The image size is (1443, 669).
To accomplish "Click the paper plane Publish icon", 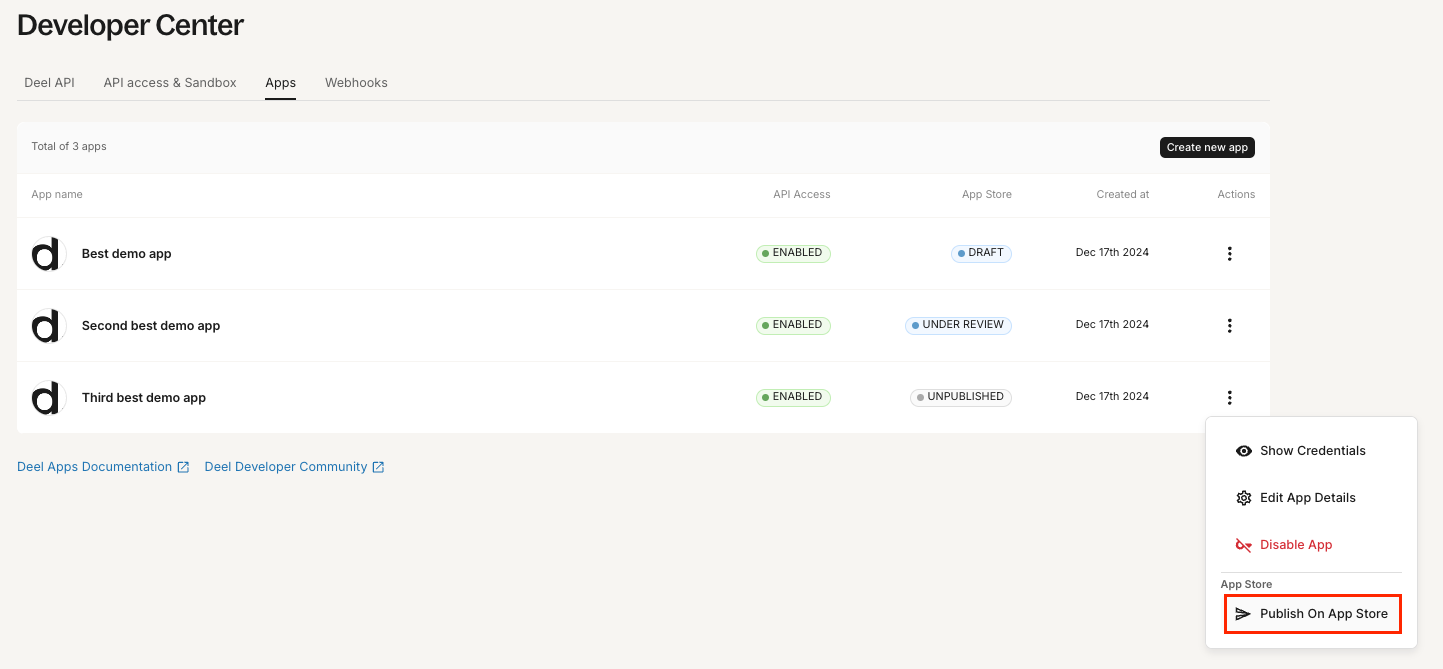I will 1243,614.
